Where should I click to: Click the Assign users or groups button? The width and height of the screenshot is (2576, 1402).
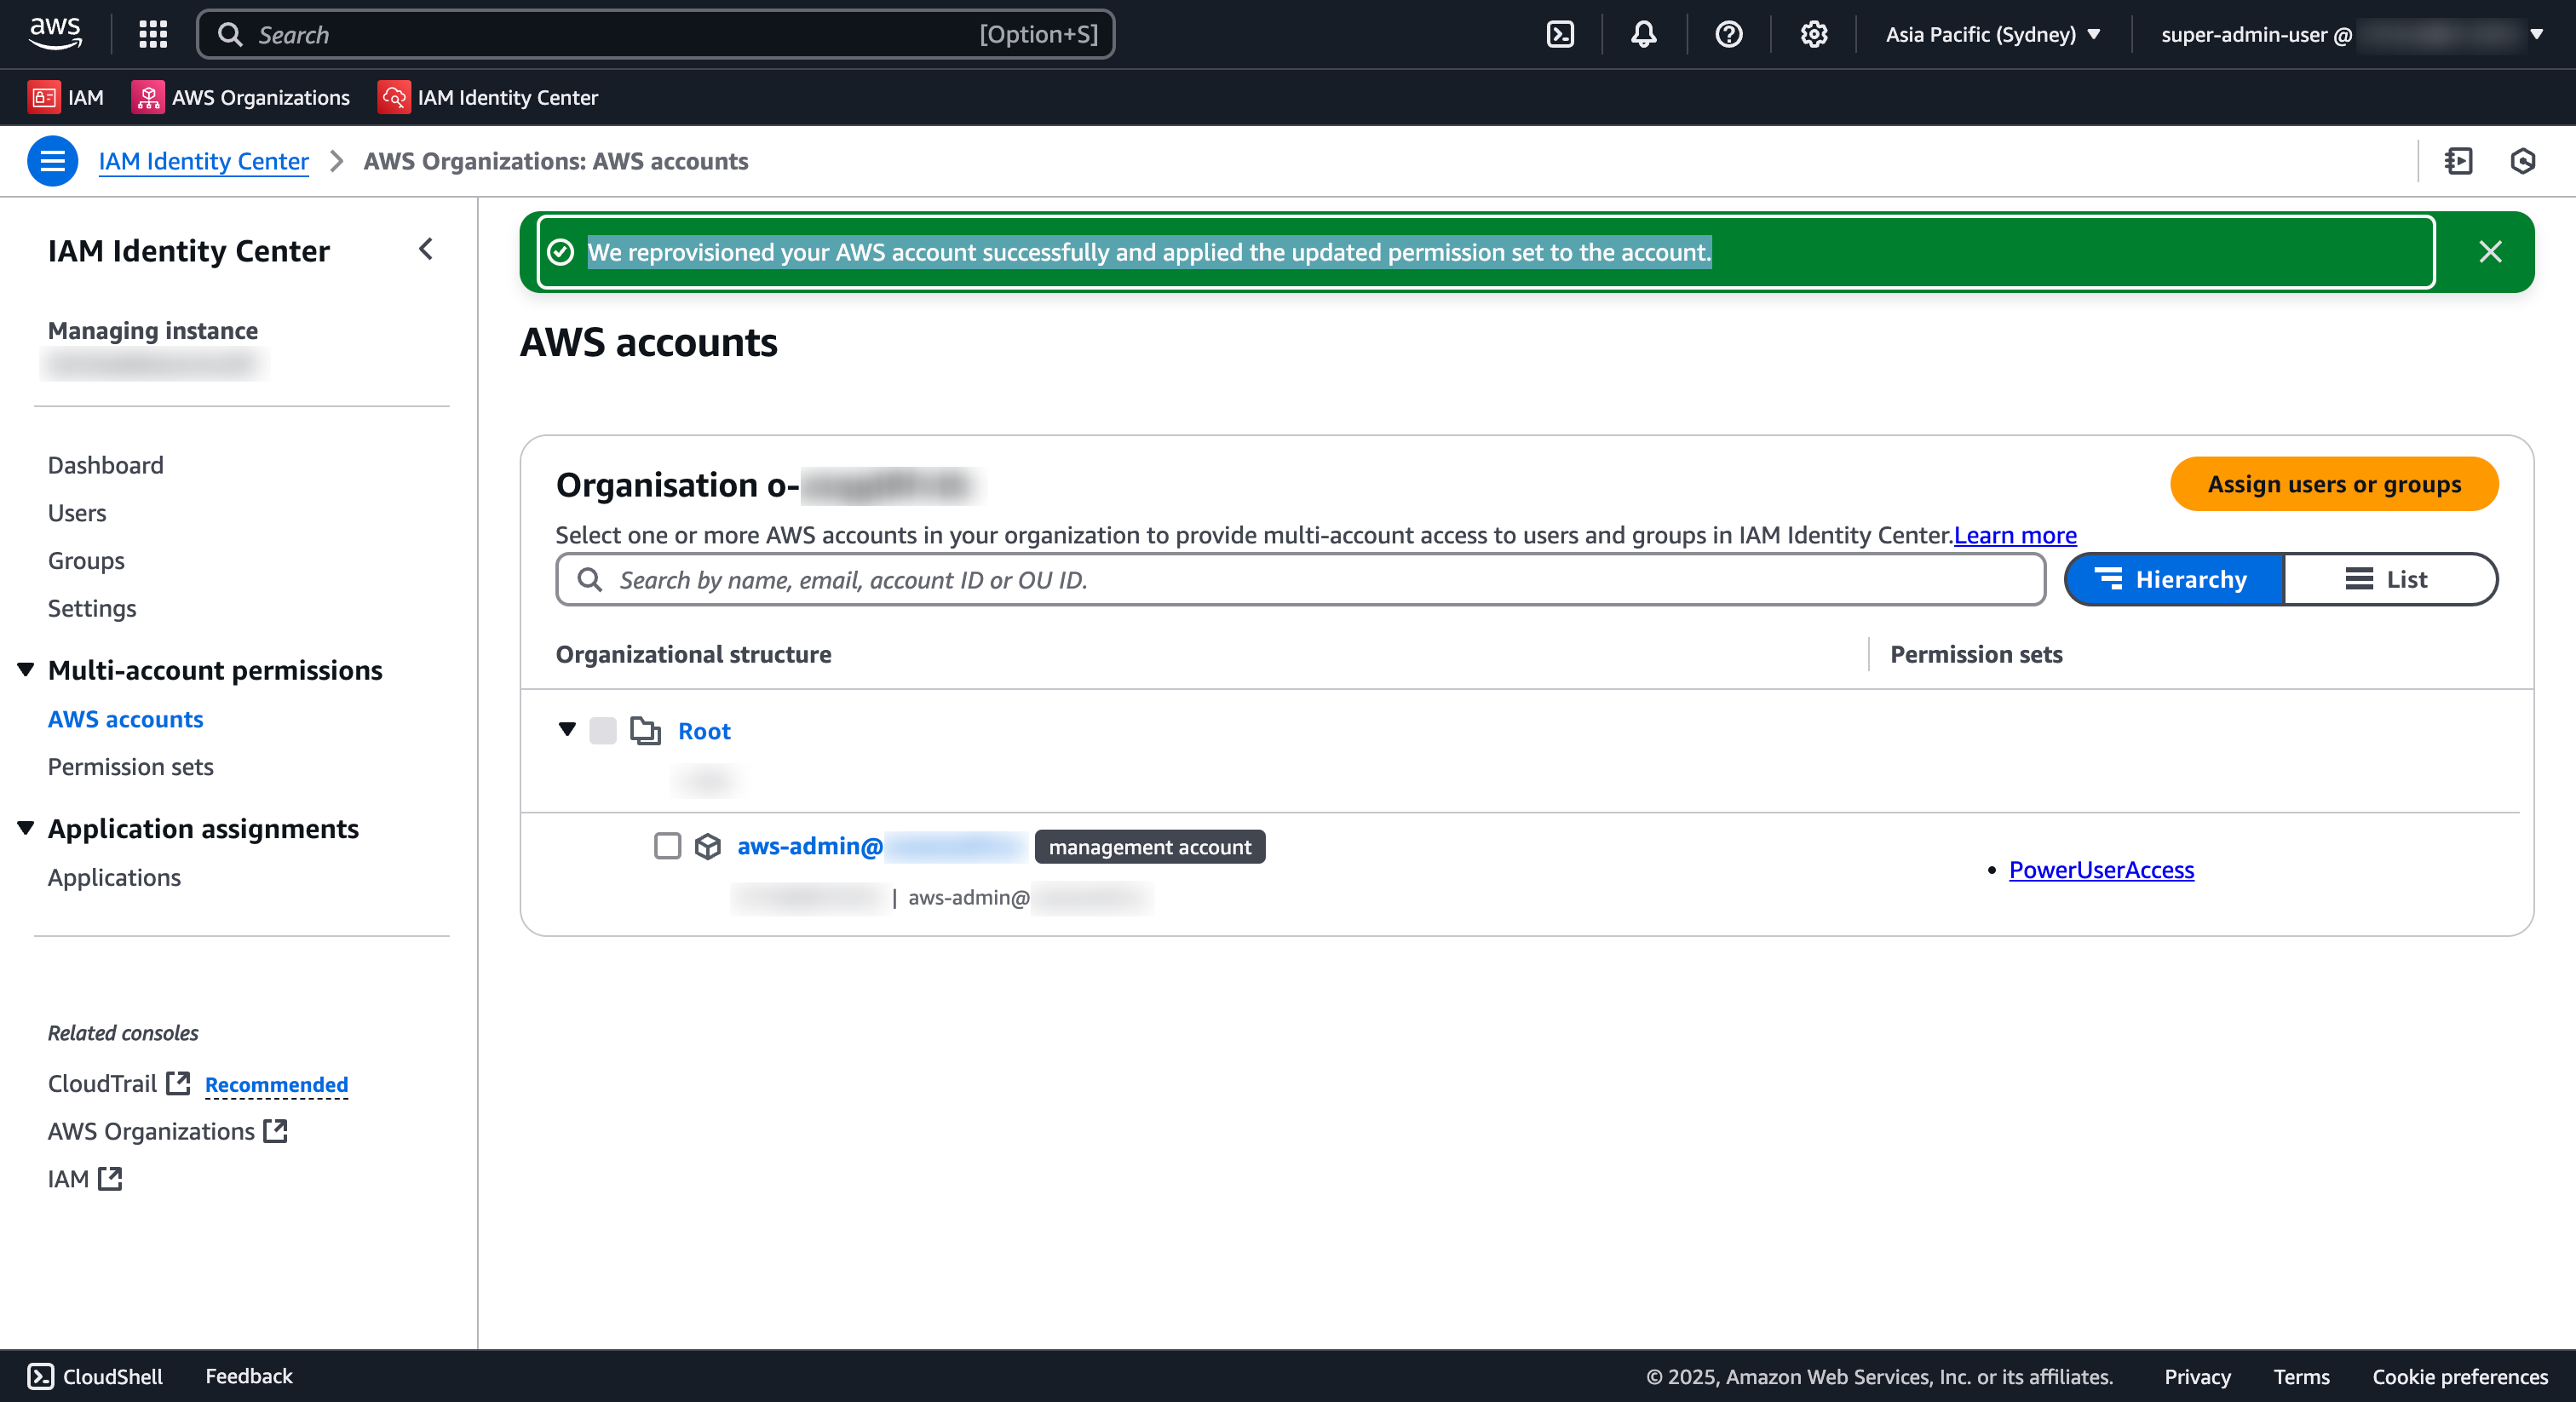(x=2333, y=484)
